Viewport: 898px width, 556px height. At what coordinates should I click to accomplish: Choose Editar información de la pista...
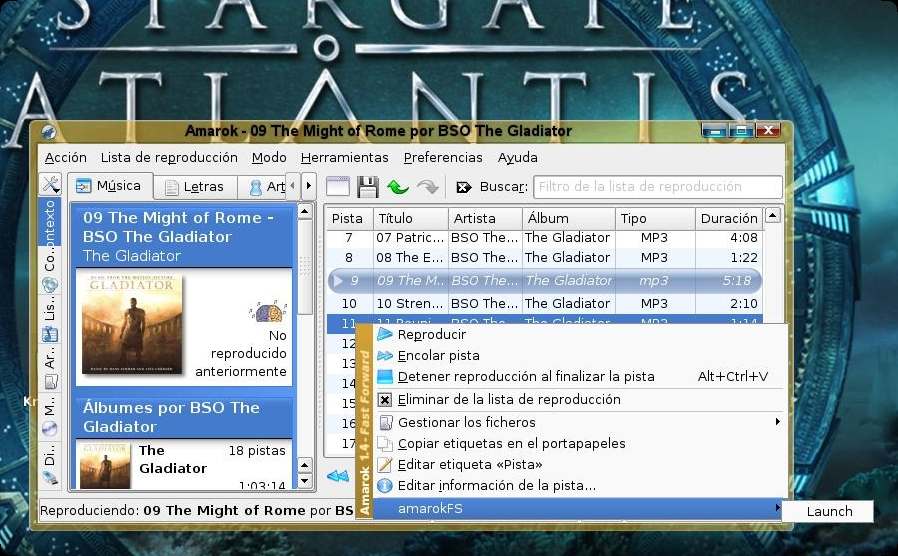pos(578,486)
